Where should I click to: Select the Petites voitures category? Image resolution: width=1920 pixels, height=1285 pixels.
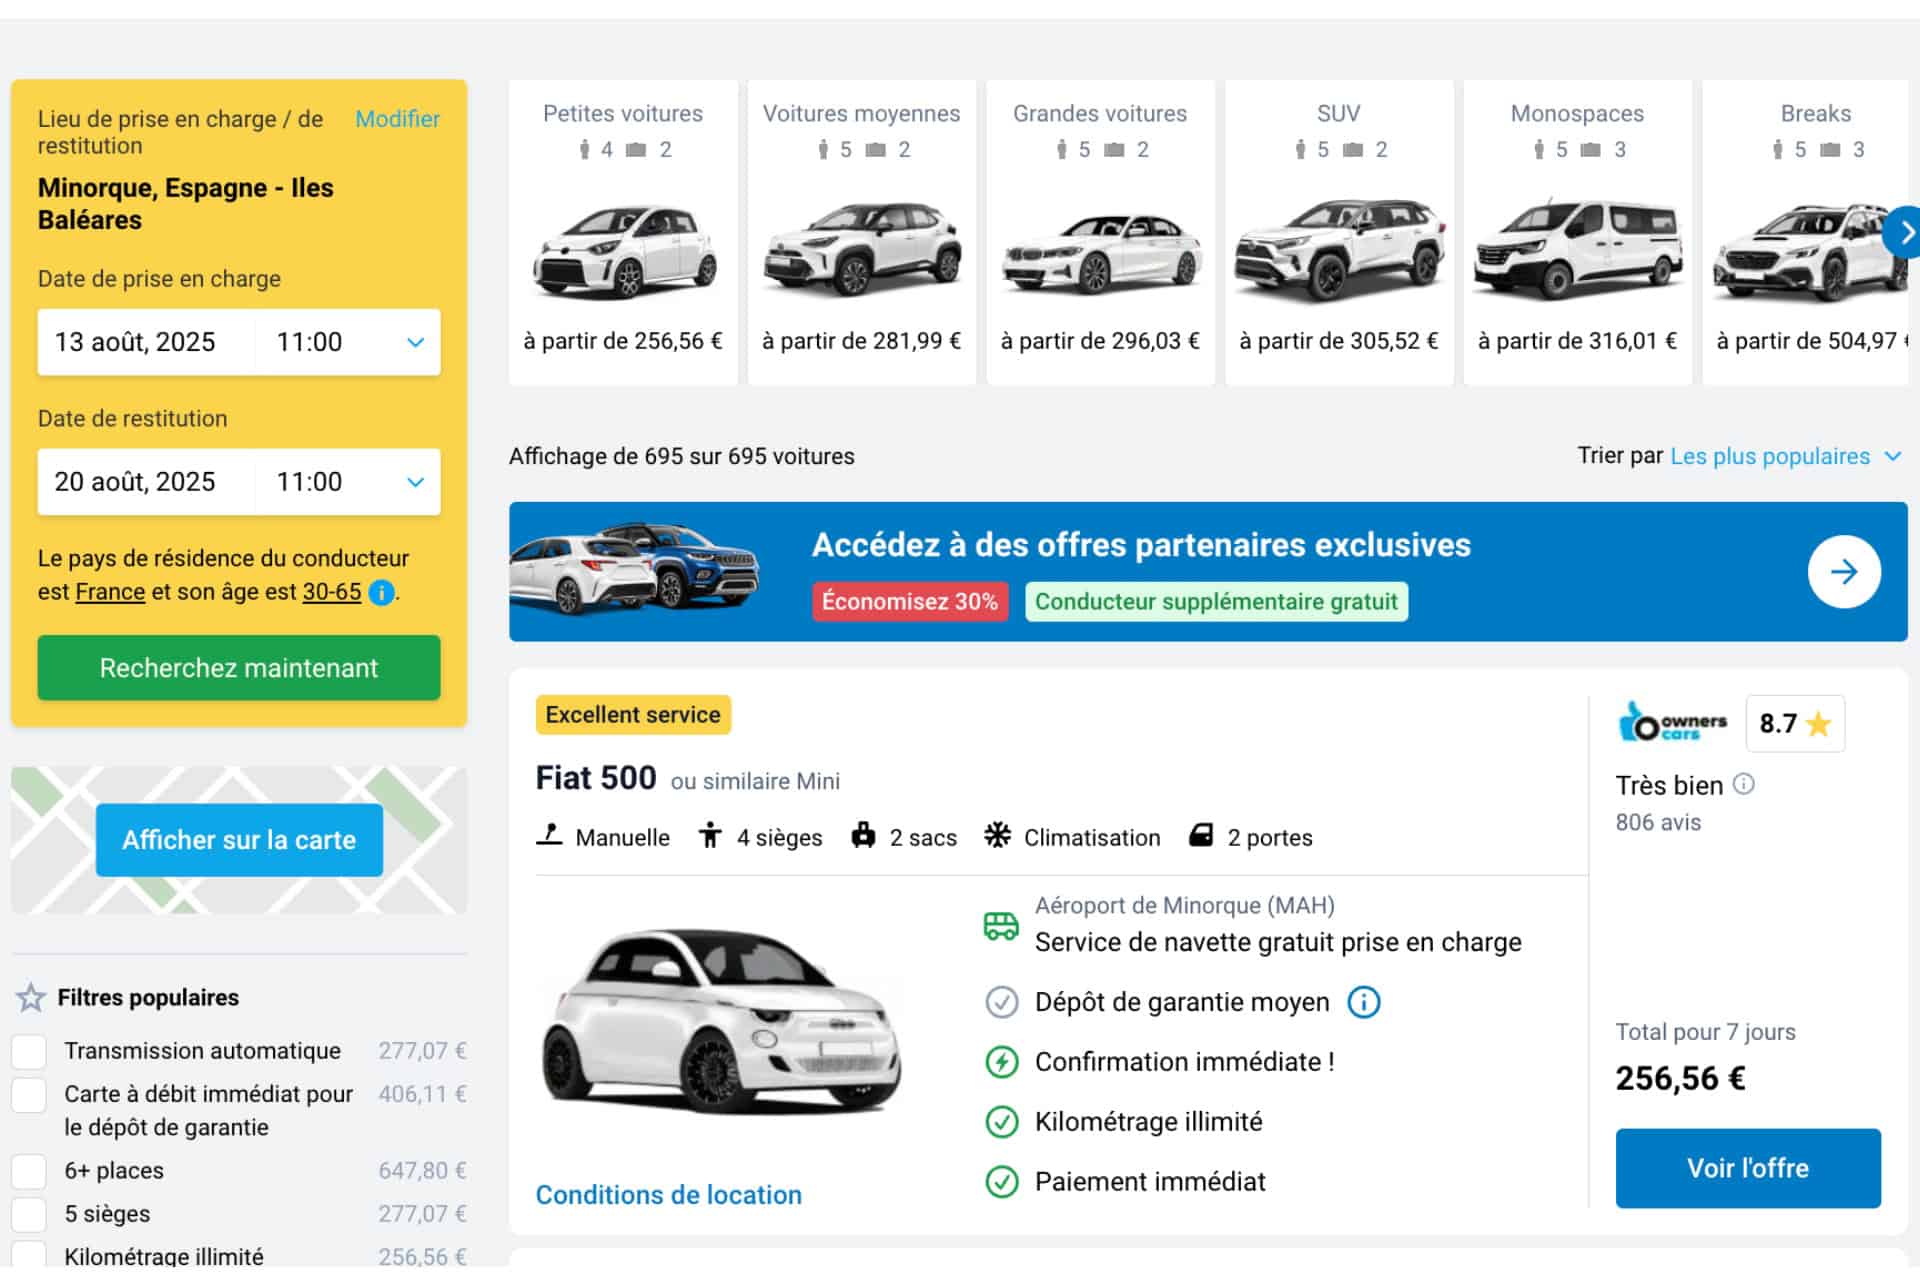coord(623,232)
